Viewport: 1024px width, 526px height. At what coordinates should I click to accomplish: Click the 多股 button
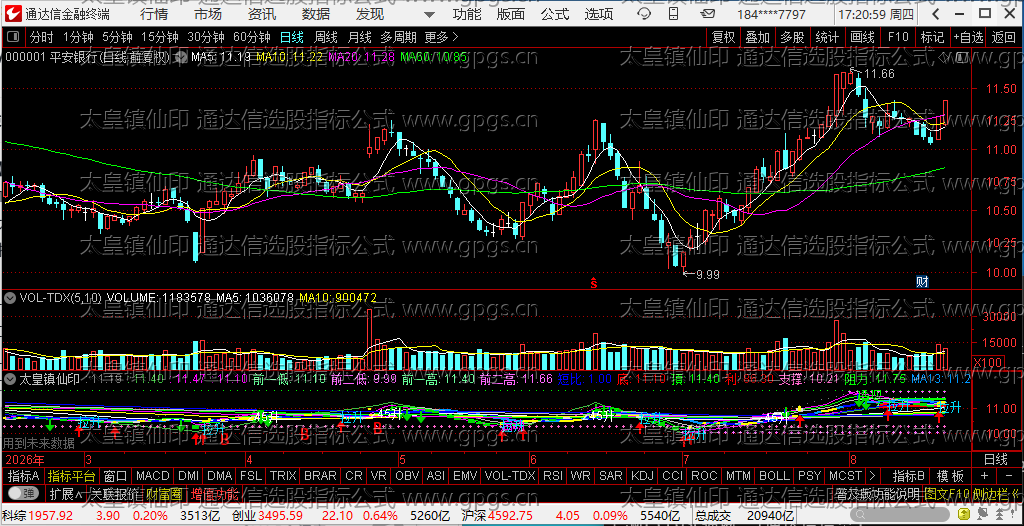[x=792, y=37]
